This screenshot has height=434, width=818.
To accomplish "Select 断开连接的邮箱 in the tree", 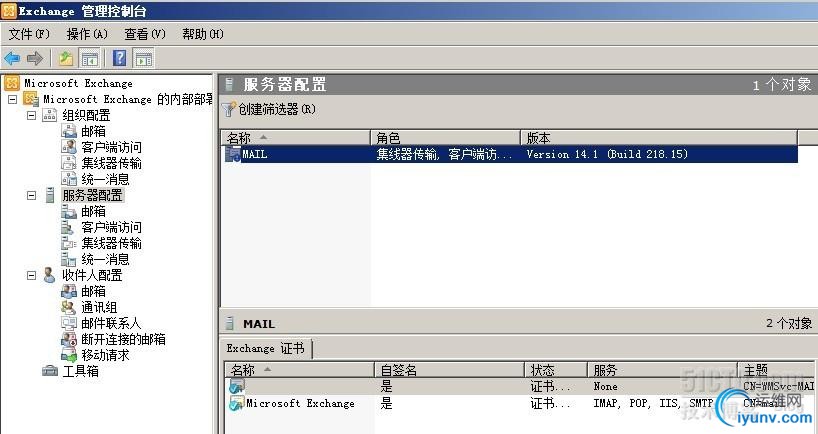I will click(x=124, y=339).
